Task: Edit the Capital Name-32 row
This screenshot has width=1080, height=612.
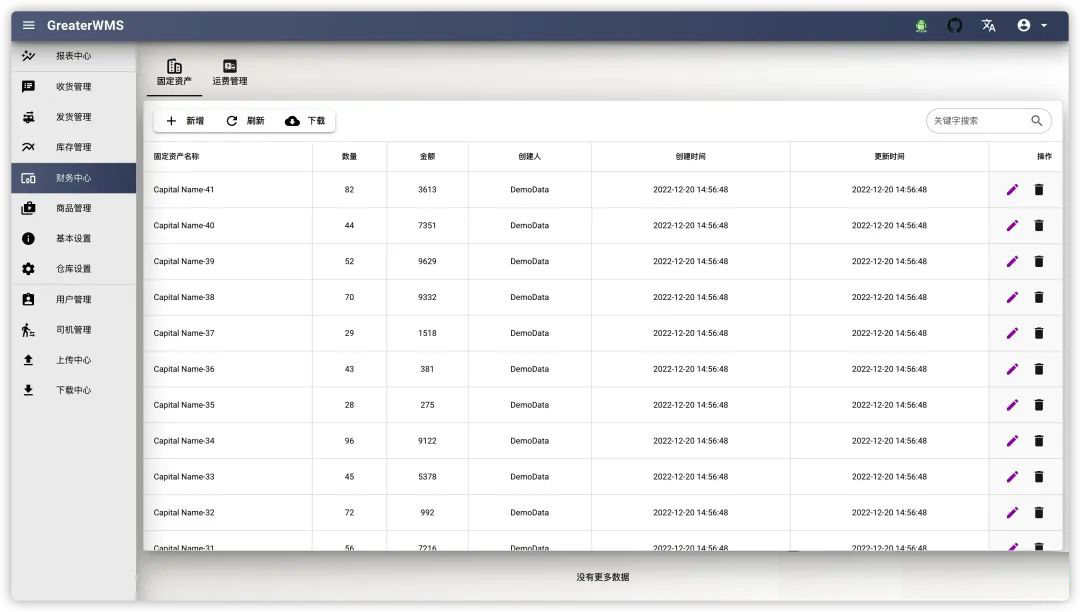Action: 1012,512
